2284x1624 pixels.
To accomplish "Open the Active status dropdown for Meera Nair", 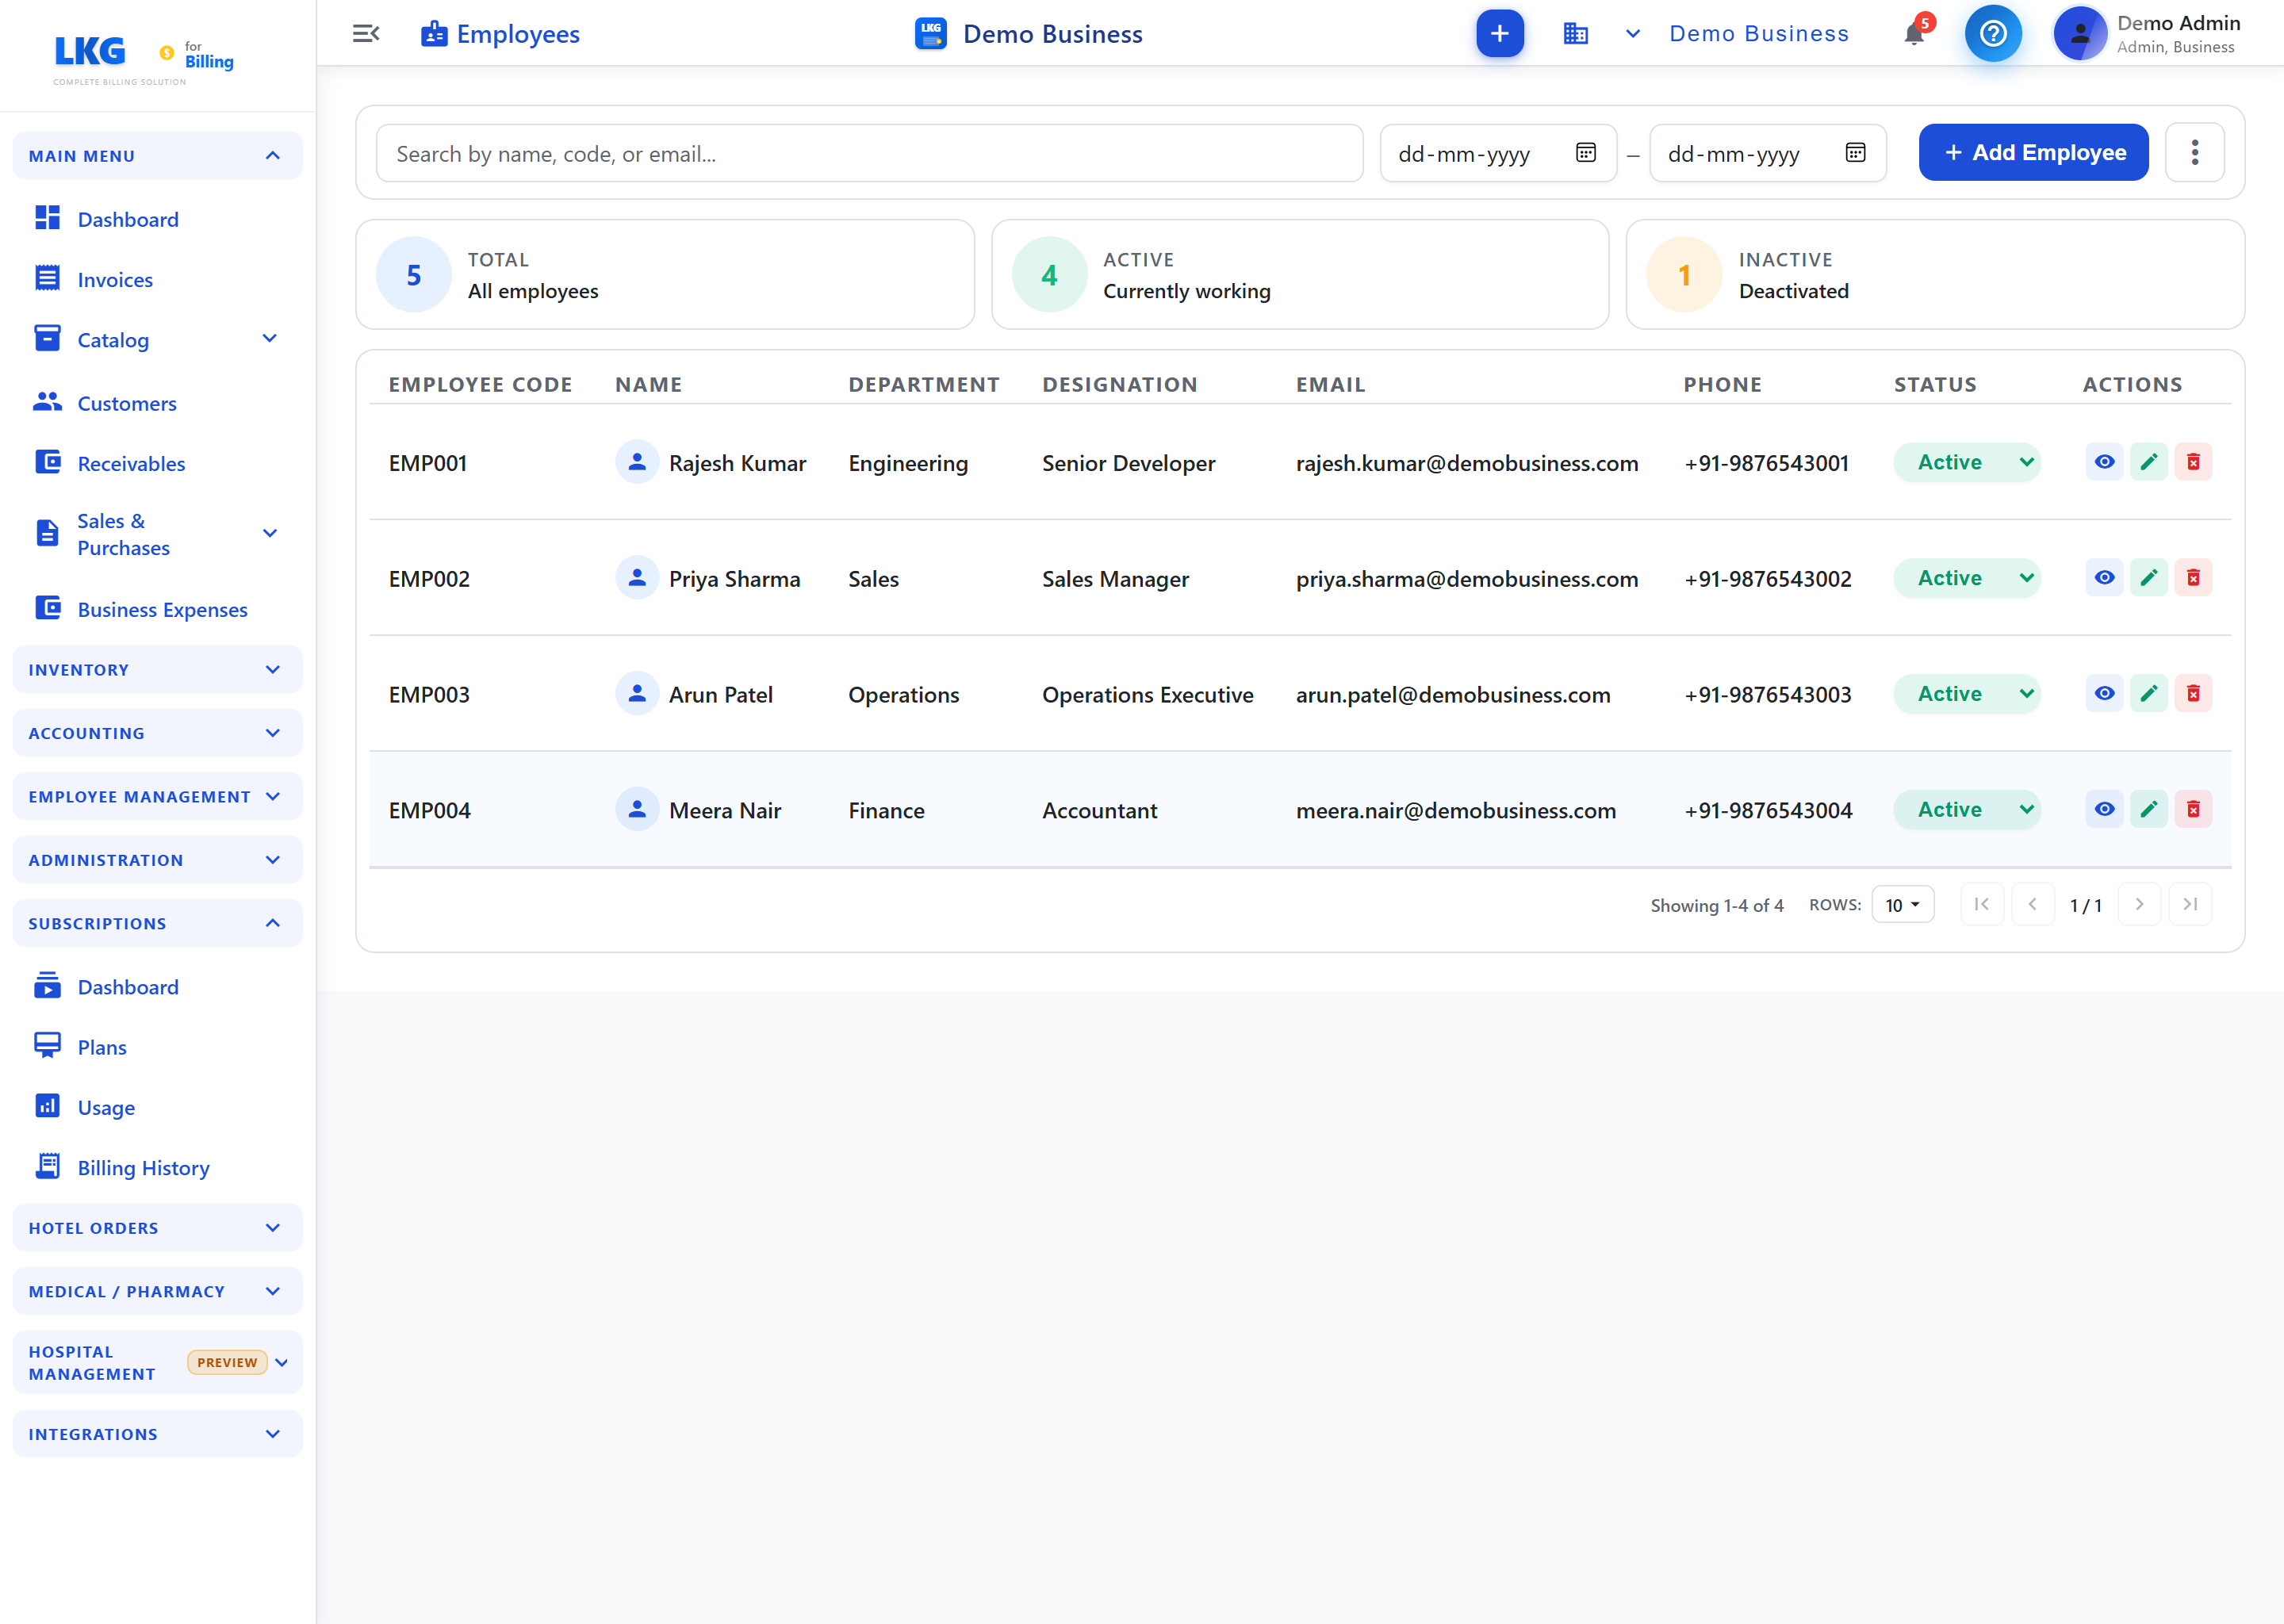I will tap(1966, 809).
